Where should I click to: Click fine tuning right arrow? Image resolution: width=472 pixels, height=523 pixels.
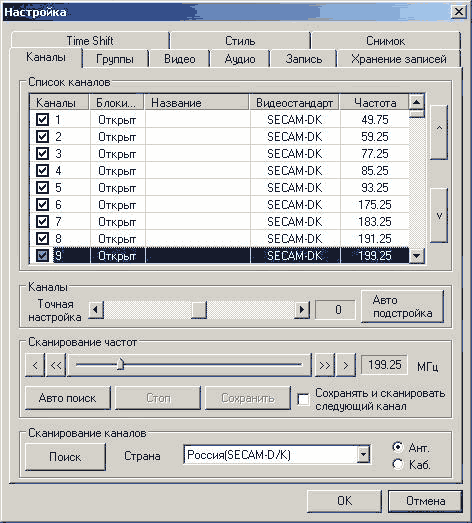(302, 310)
